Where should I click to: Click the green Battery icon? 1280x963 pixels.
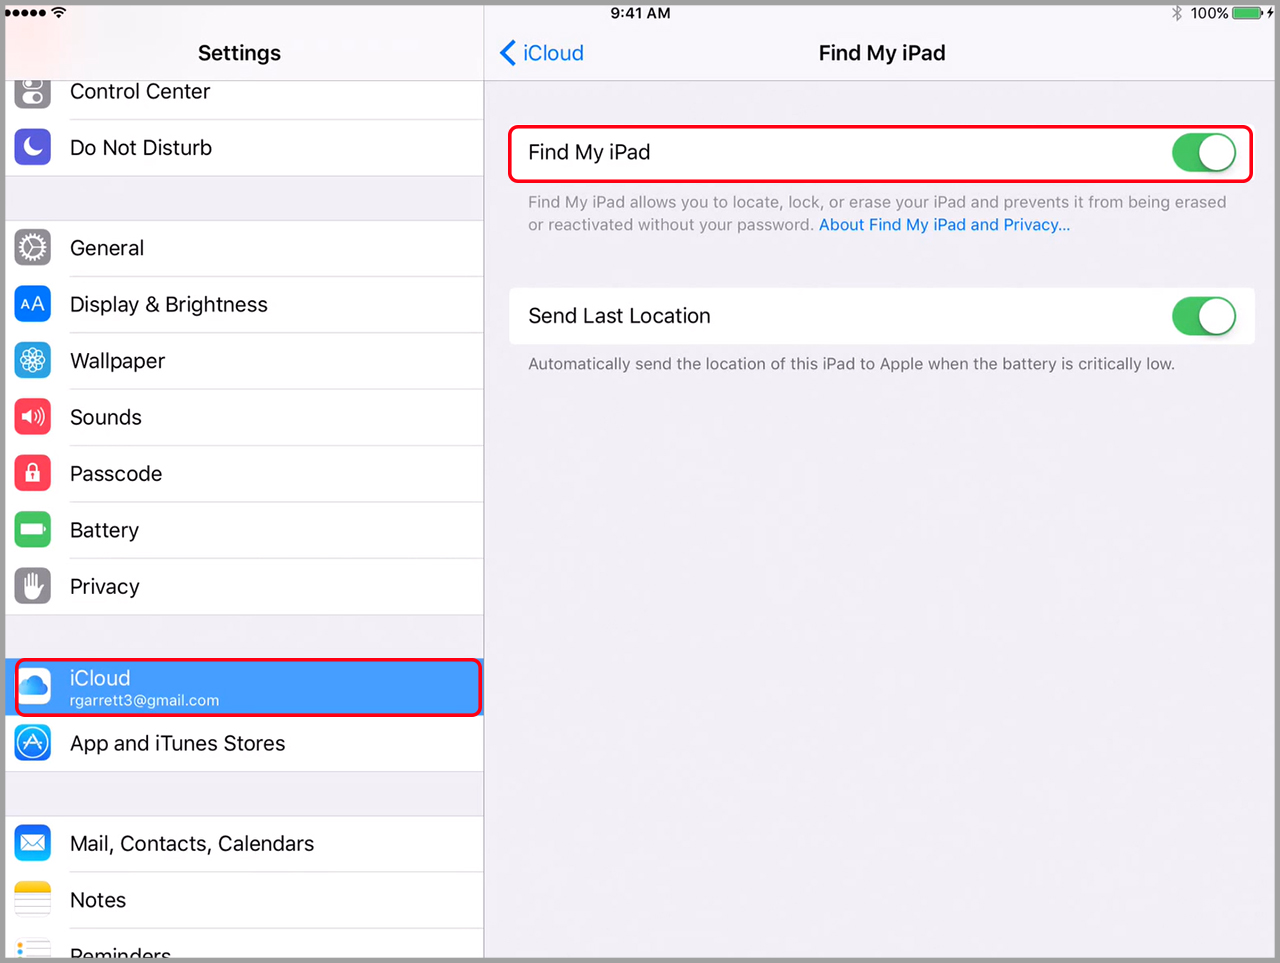32,530
